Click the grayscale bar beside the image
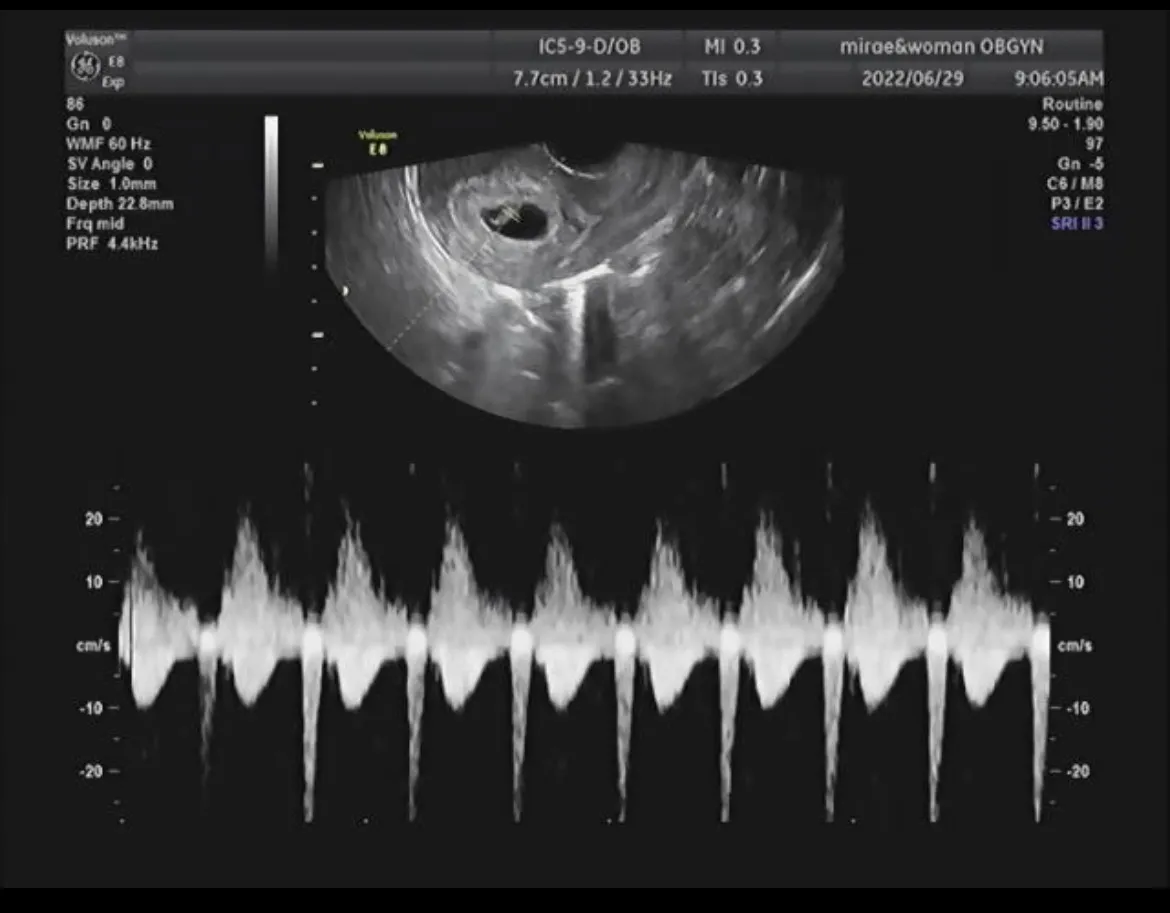This screenshot has width=1170, height=913. point(272,194)
